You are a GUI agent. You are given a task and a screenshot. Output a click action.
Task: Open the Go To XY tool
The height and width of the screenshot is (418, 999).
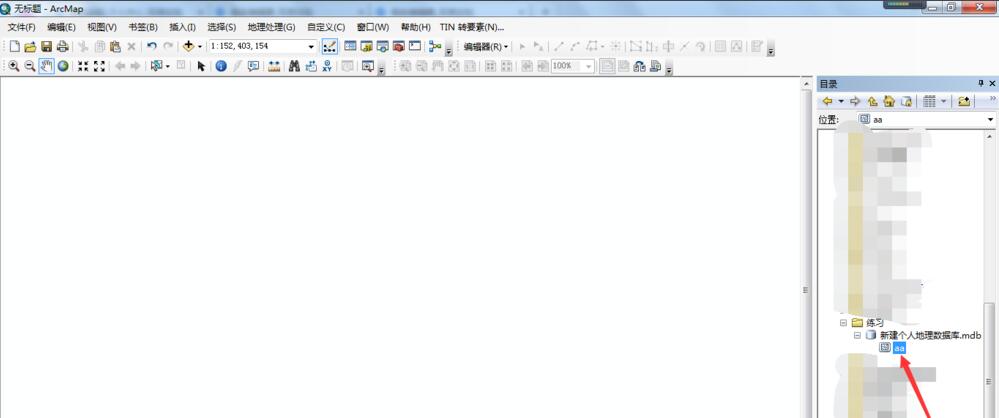pos(327,66)
